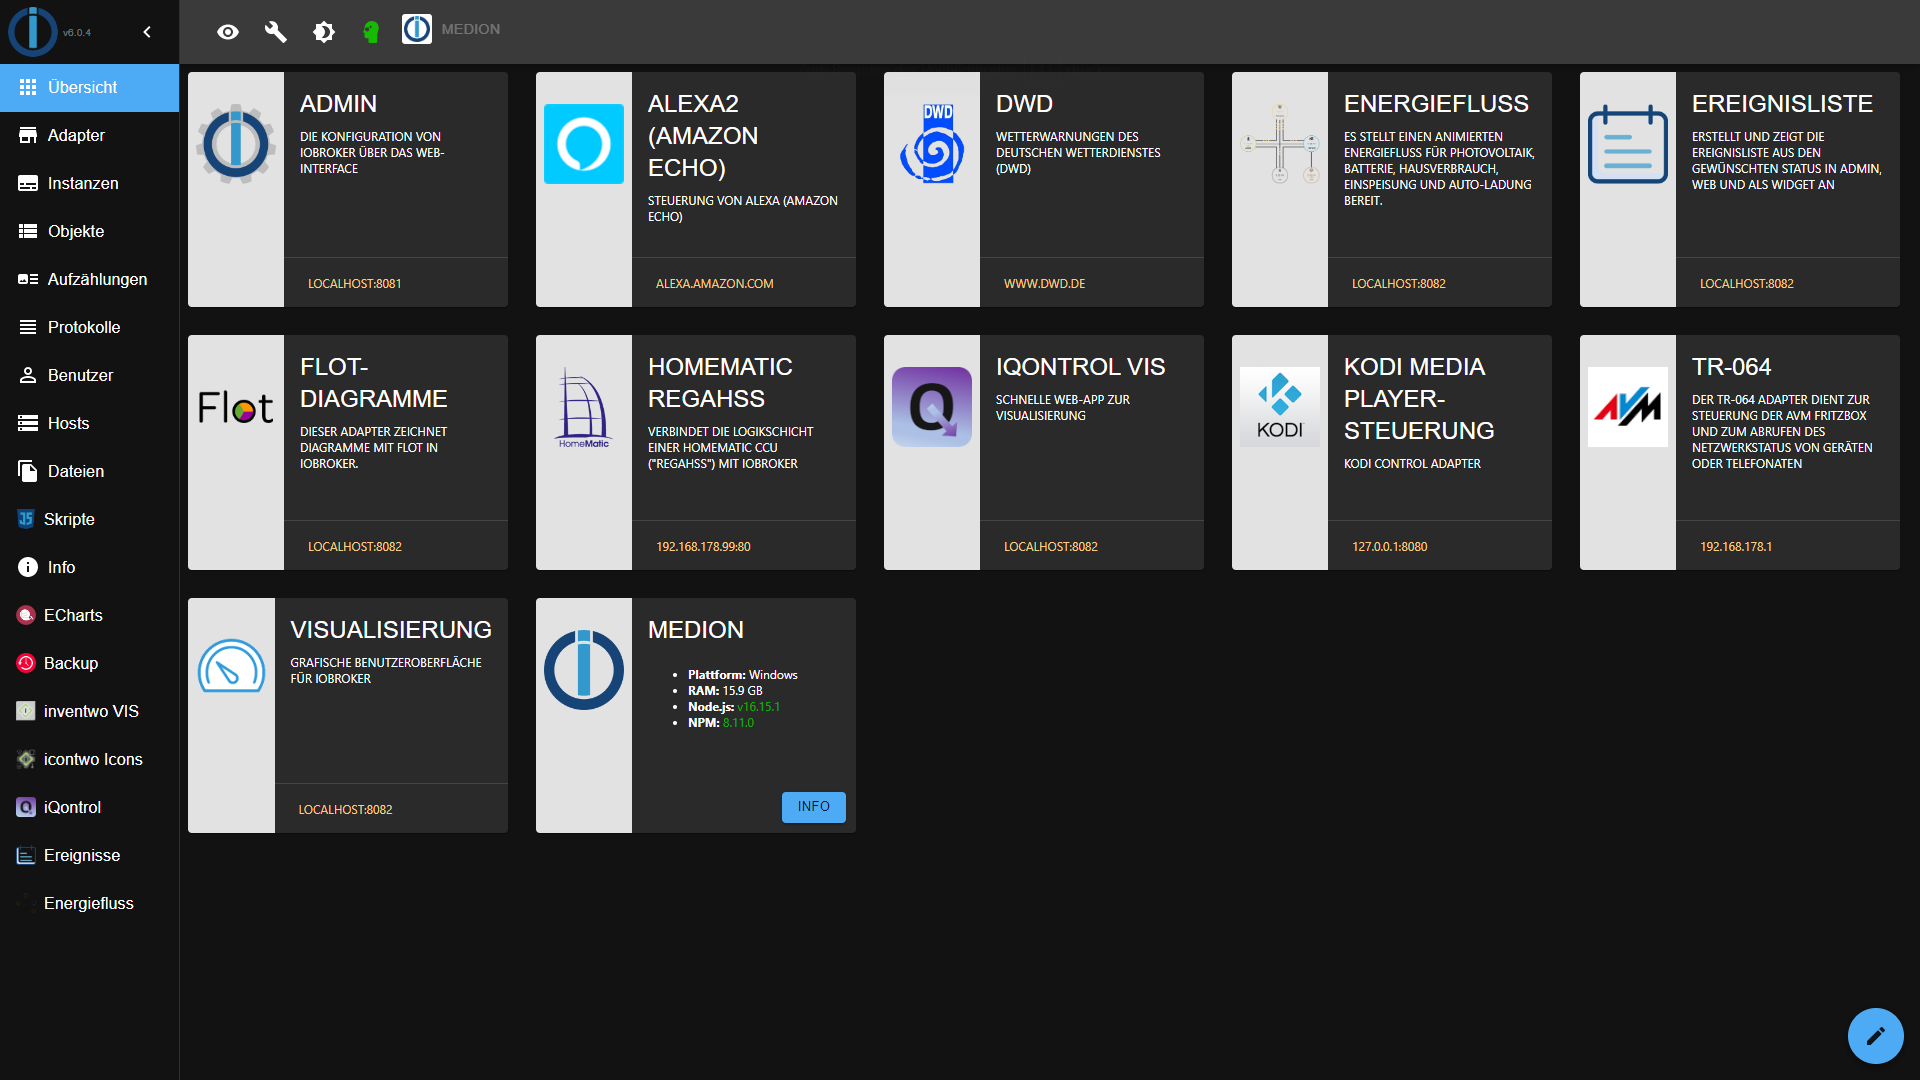Collapse the sidebar with the chevron arrow
Viewport: 1920px width, 1080px height.
(x=147, y=32)
